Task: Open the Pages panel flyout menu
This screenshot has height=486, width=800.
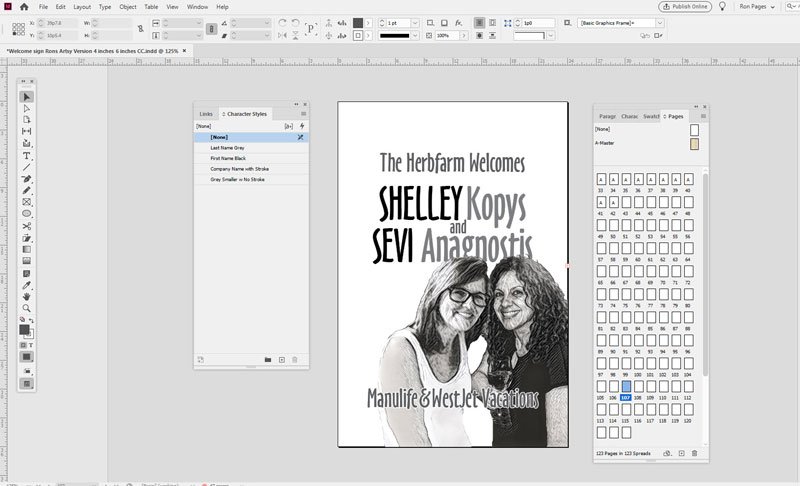Action: coord(703,116)
